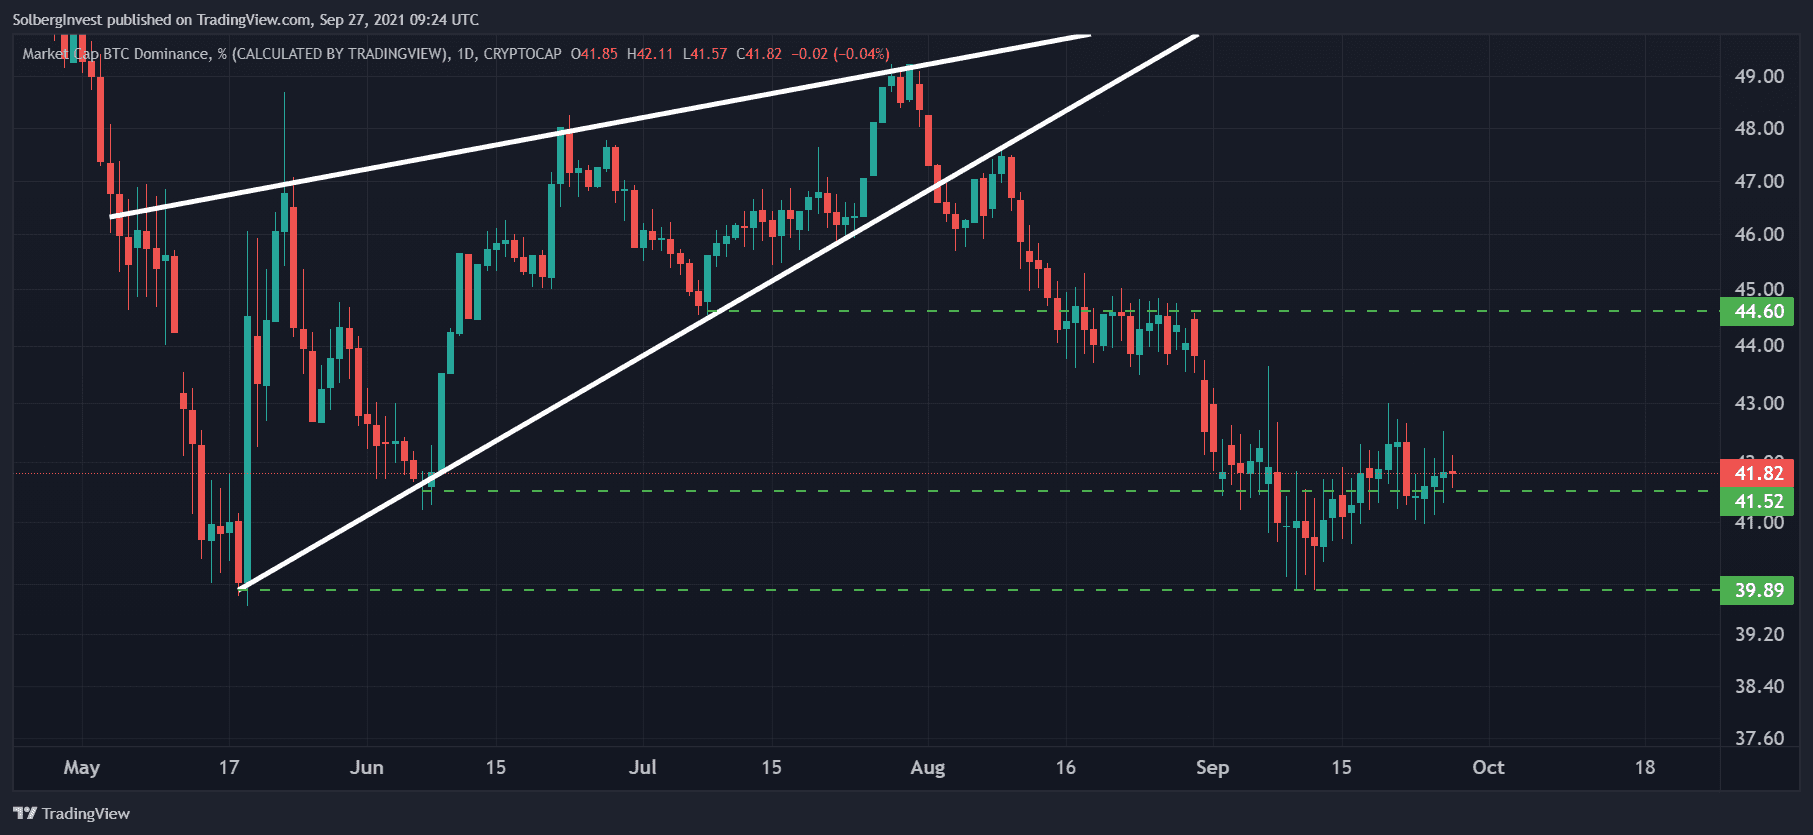
Task: Click the 47.00 price axis value
Action: [1759, 181]
